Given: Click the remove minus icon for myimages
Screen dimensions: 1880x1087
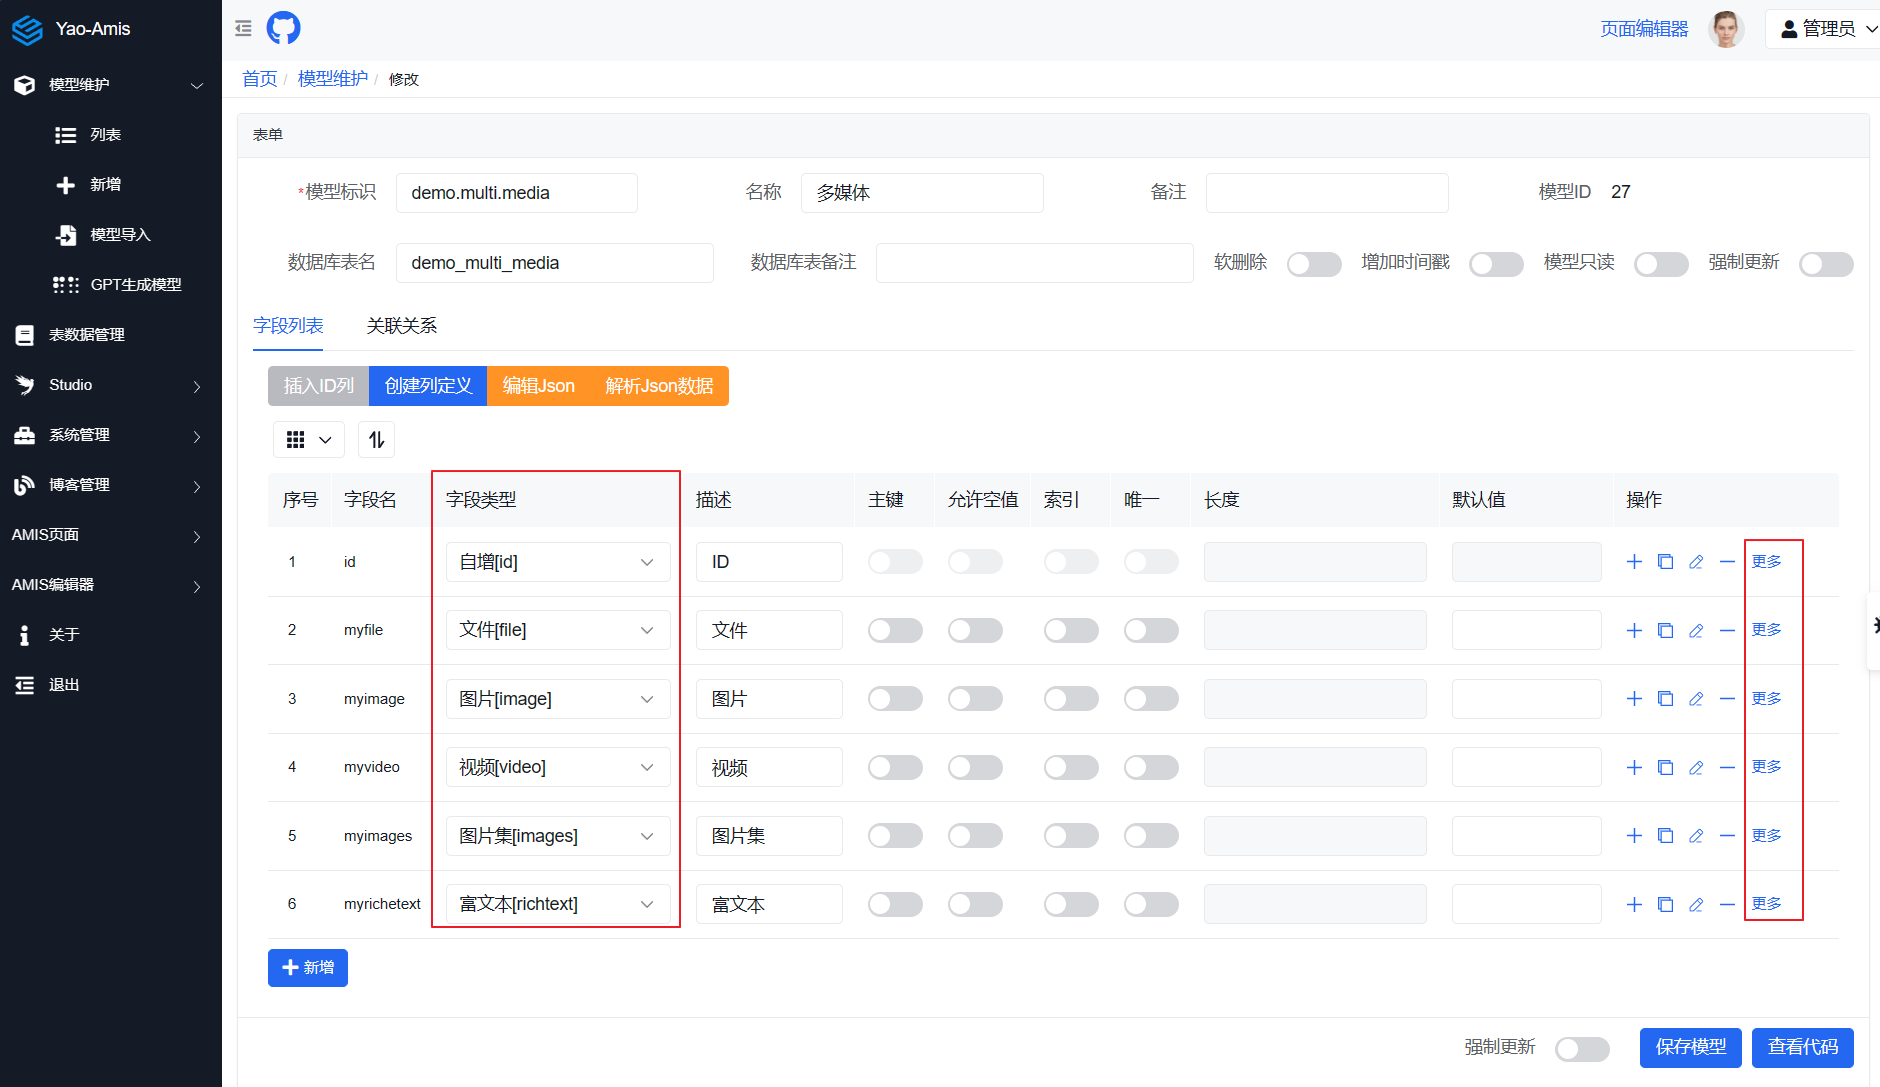Looking at the screenshot, I should pos(1727,836).
